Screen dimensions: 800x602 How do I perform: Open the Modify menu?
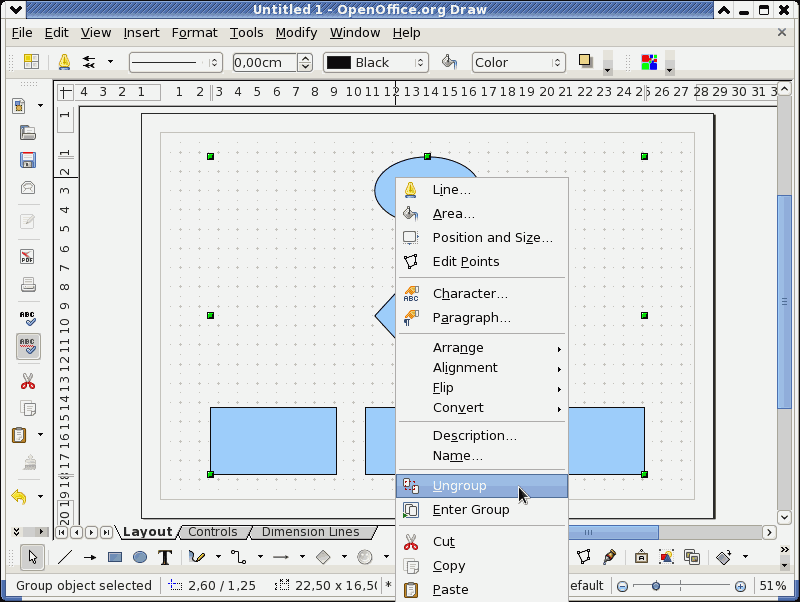coord(296,33)
